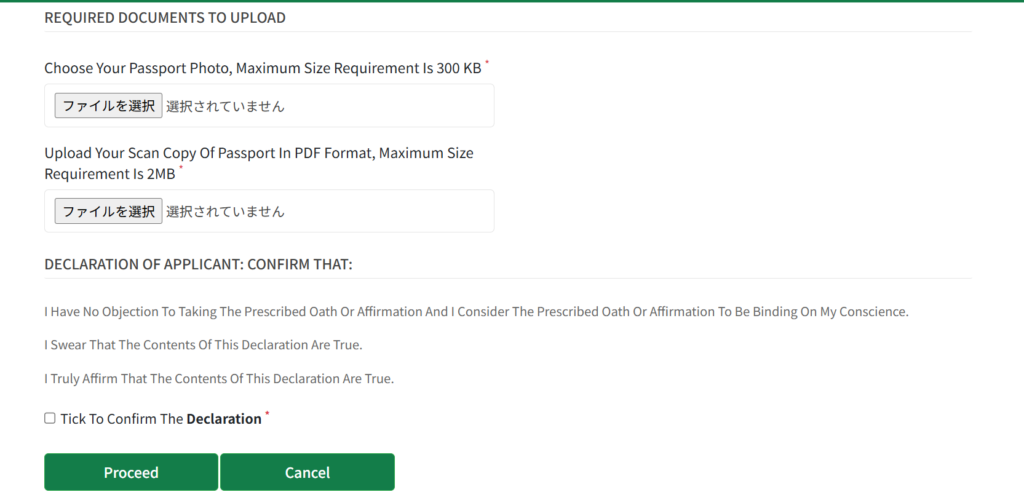Click empty area inside the passport photo upload field

tap(400, 106)
